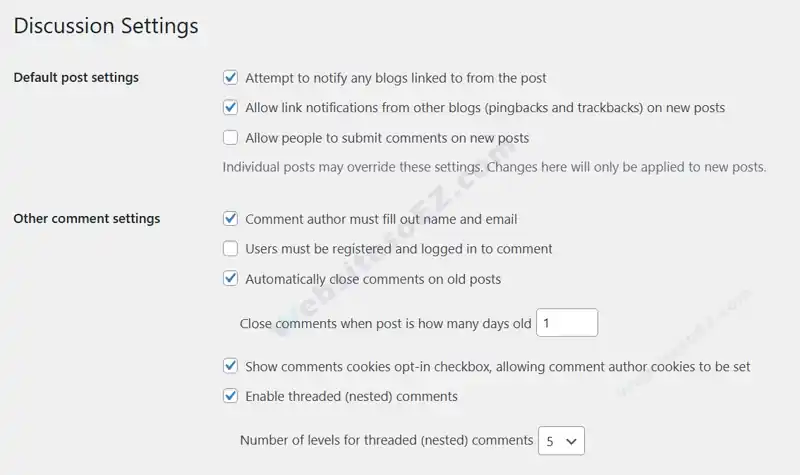Enable 'Allow people to submit comments' checkbox
Viewport: 800px width, 475px height.
click(230, 138)
